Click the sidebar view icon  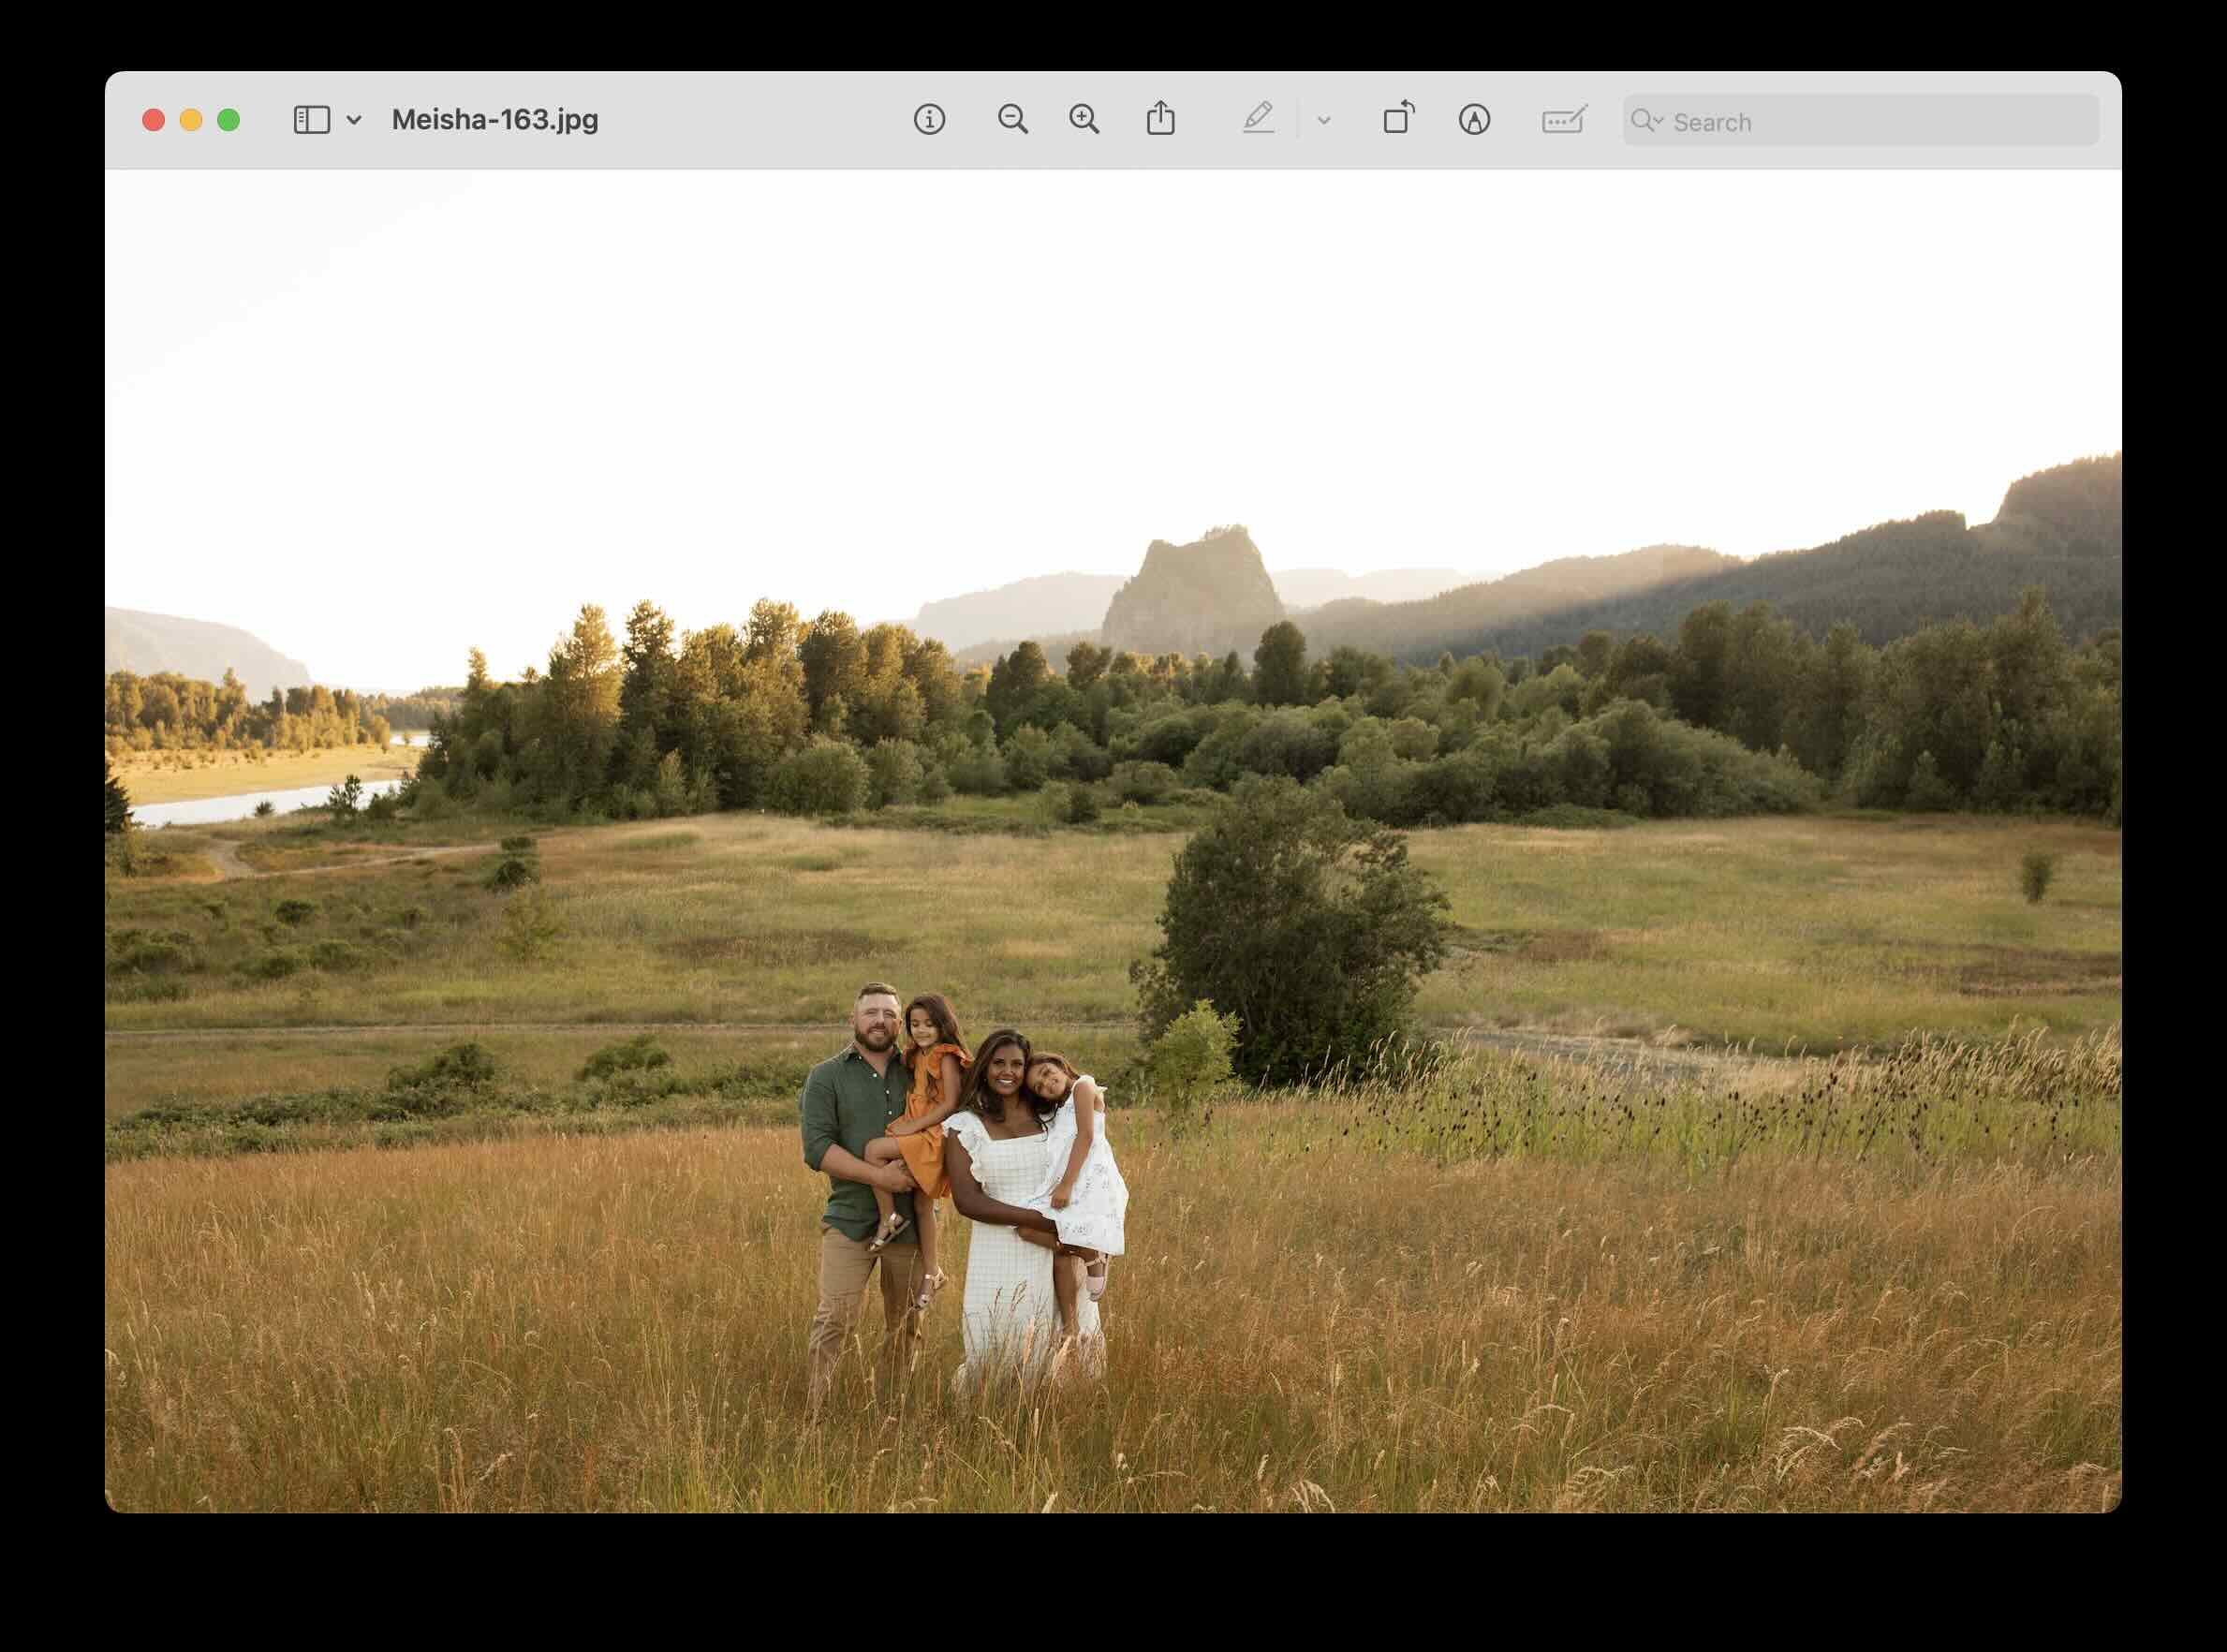tap(311, 120)
